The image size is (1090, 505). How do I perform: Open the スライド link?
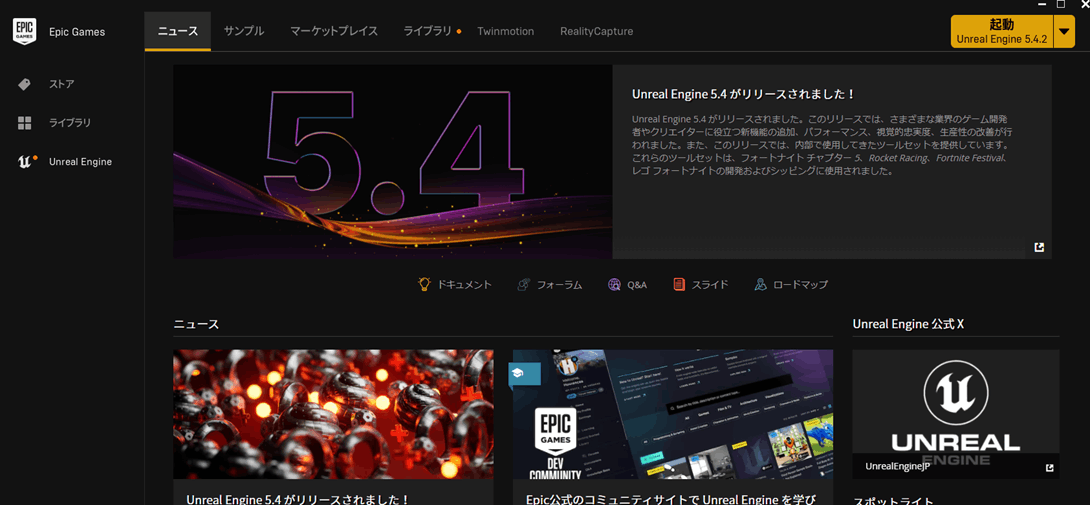(x=710, y=284)
